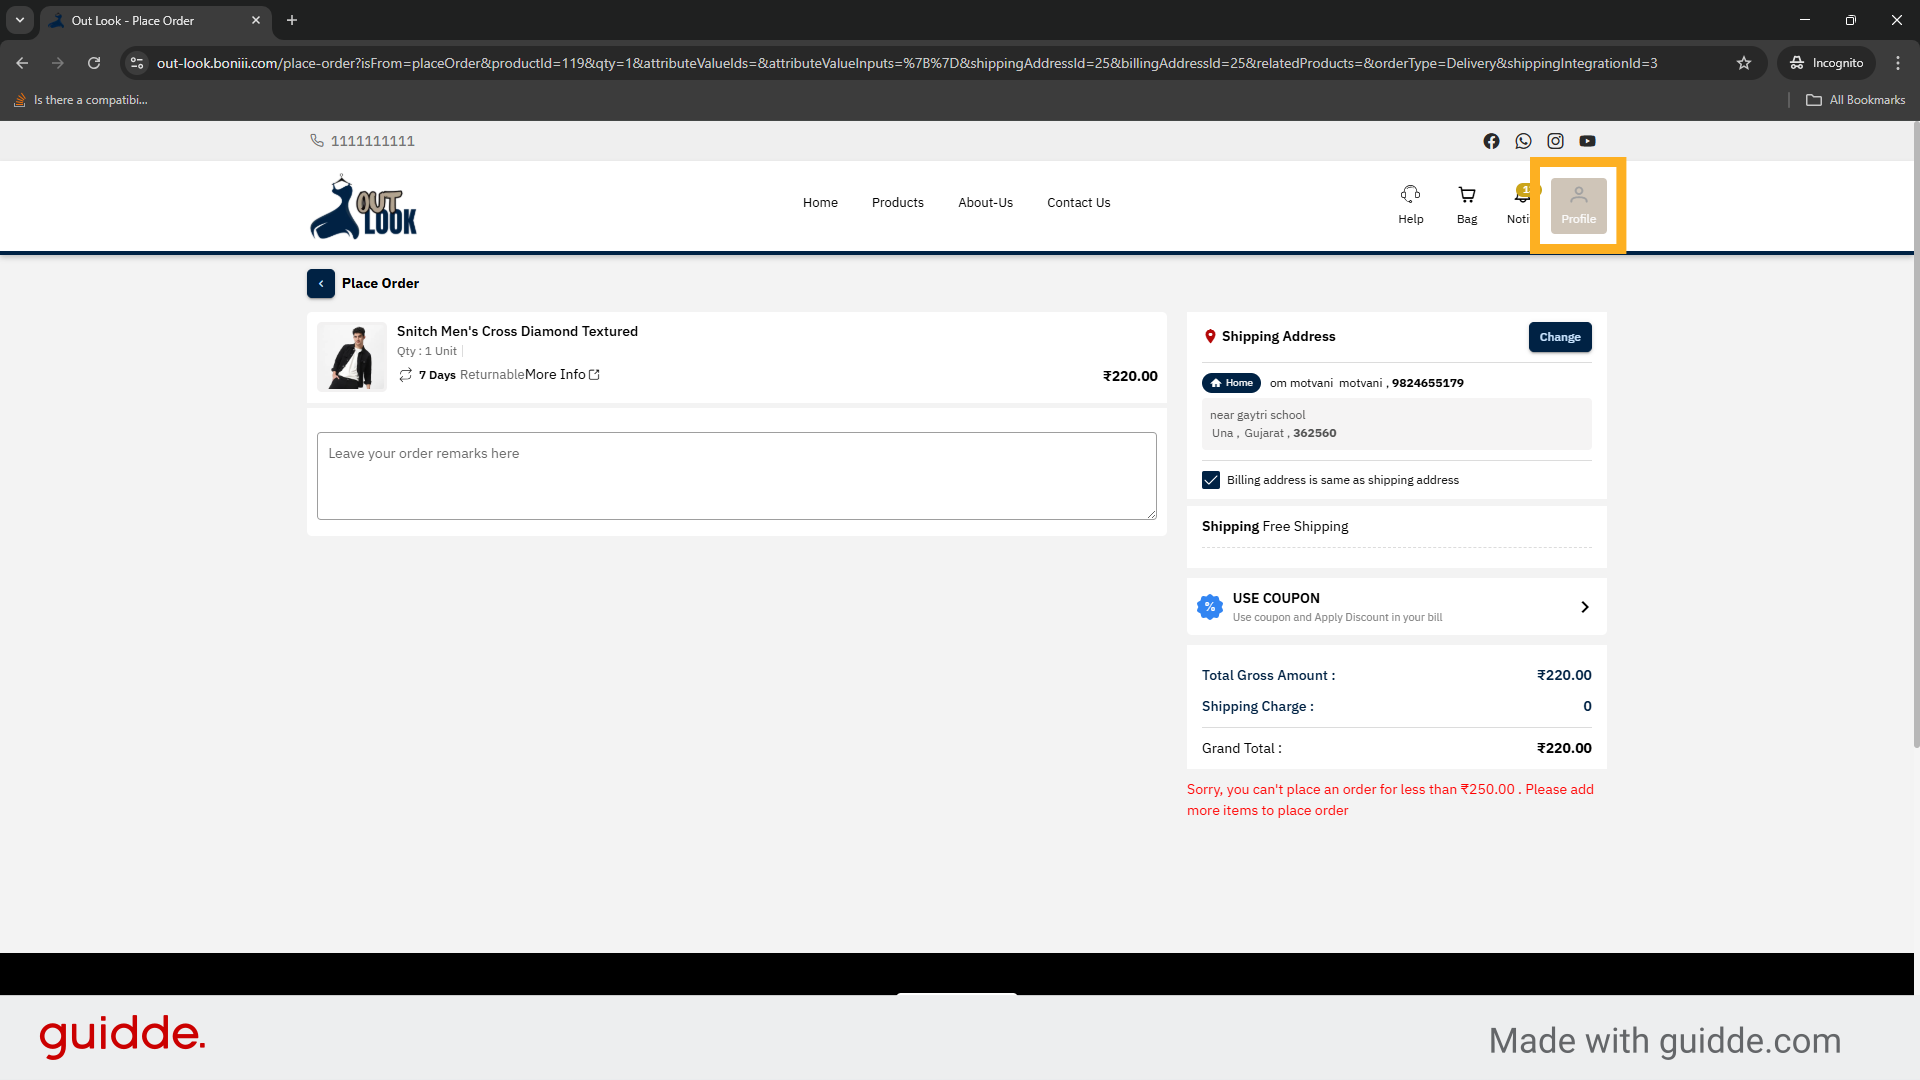Viewport: 1920px width, 1080px height.
Task: Click the order remarks text field
Action: (736, 475)
